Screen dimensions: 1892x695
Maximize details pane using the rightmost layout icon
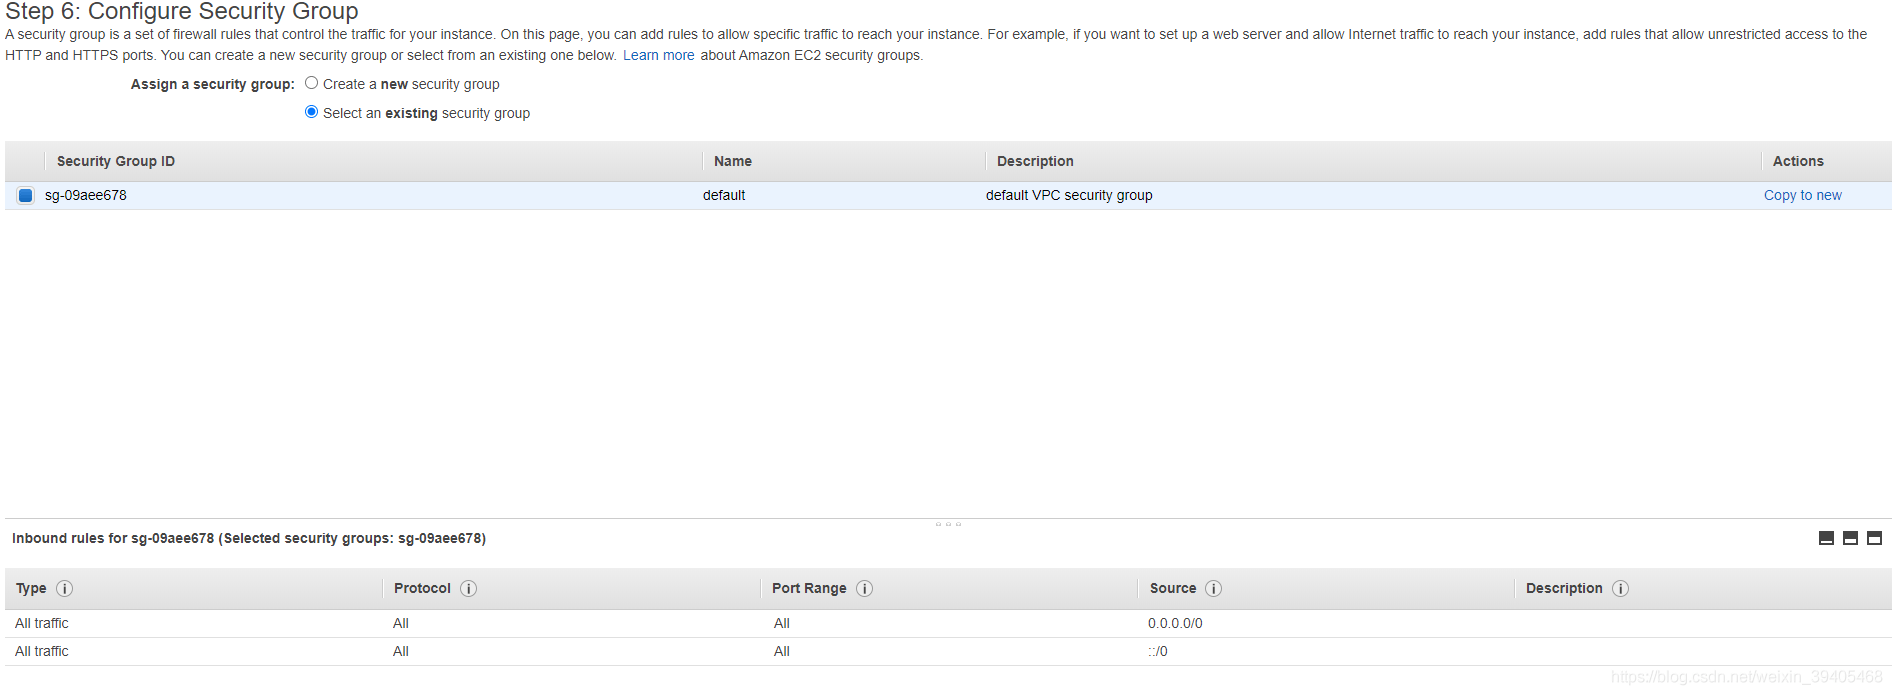(1874, 538)
